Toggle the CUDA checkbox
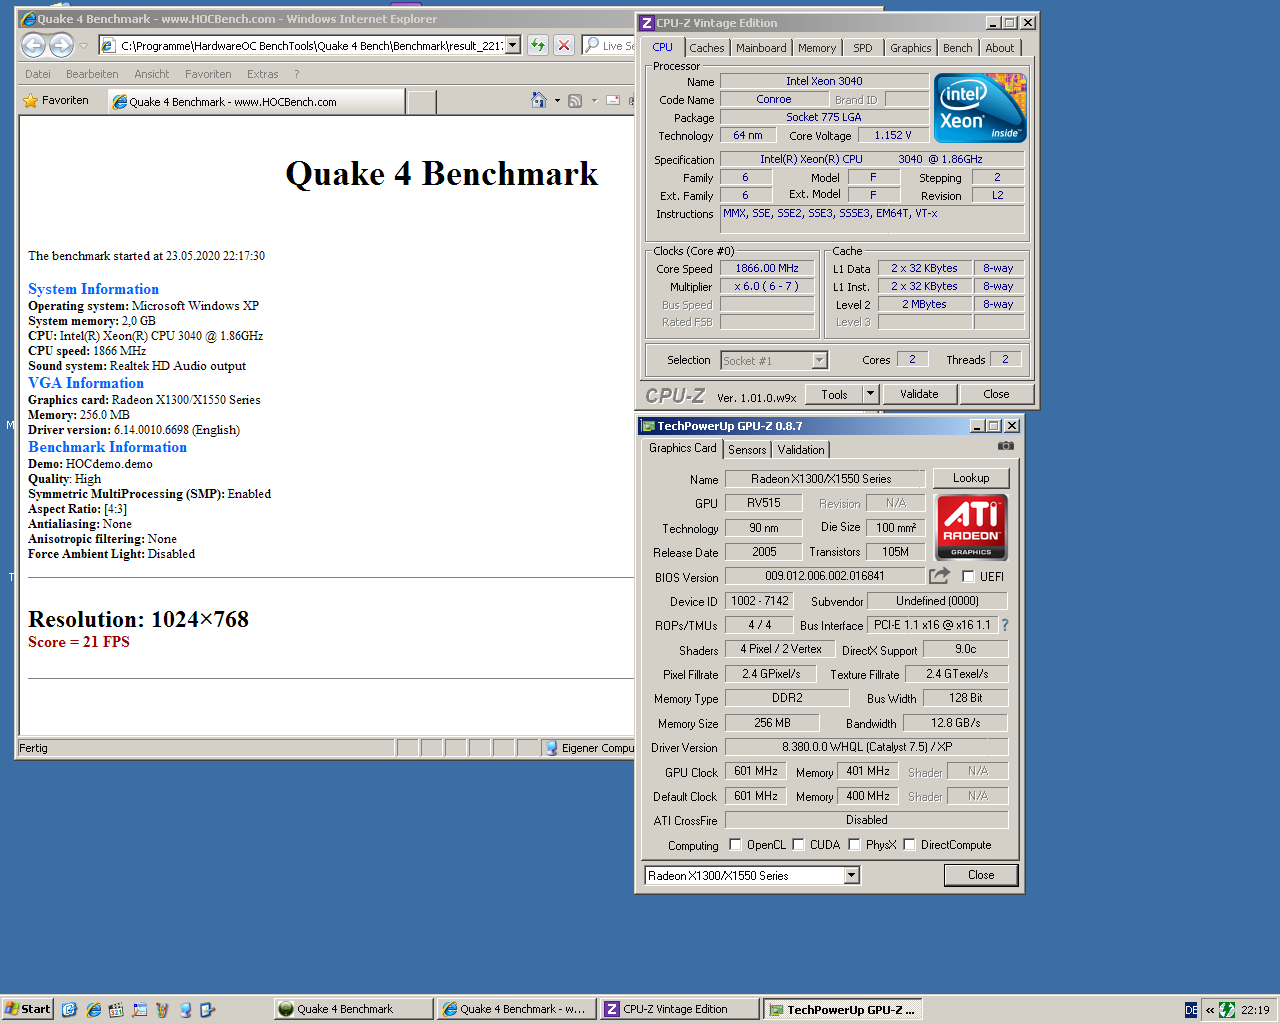 798,844
